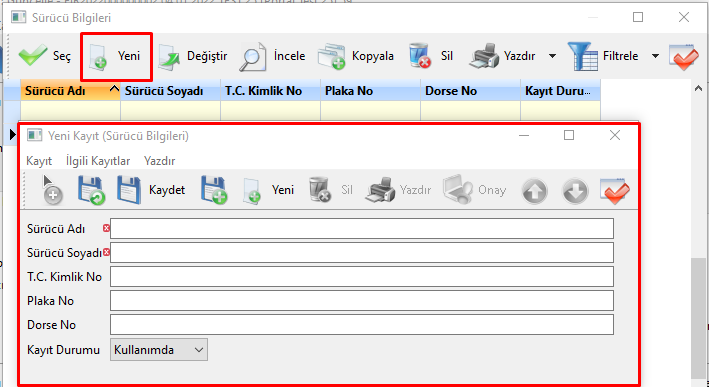
Task: Click the Dorse No column header
Action: point(470,91)
